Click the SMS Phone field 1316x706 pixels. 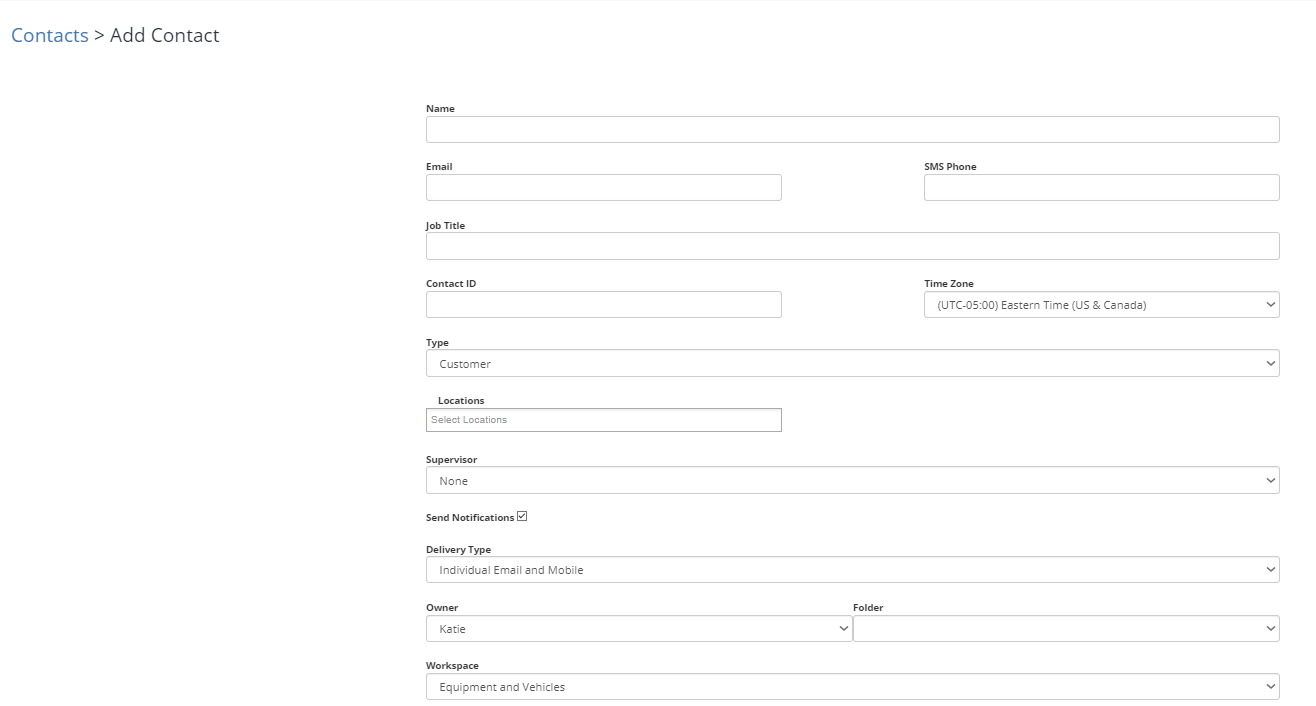[1102, 187]
